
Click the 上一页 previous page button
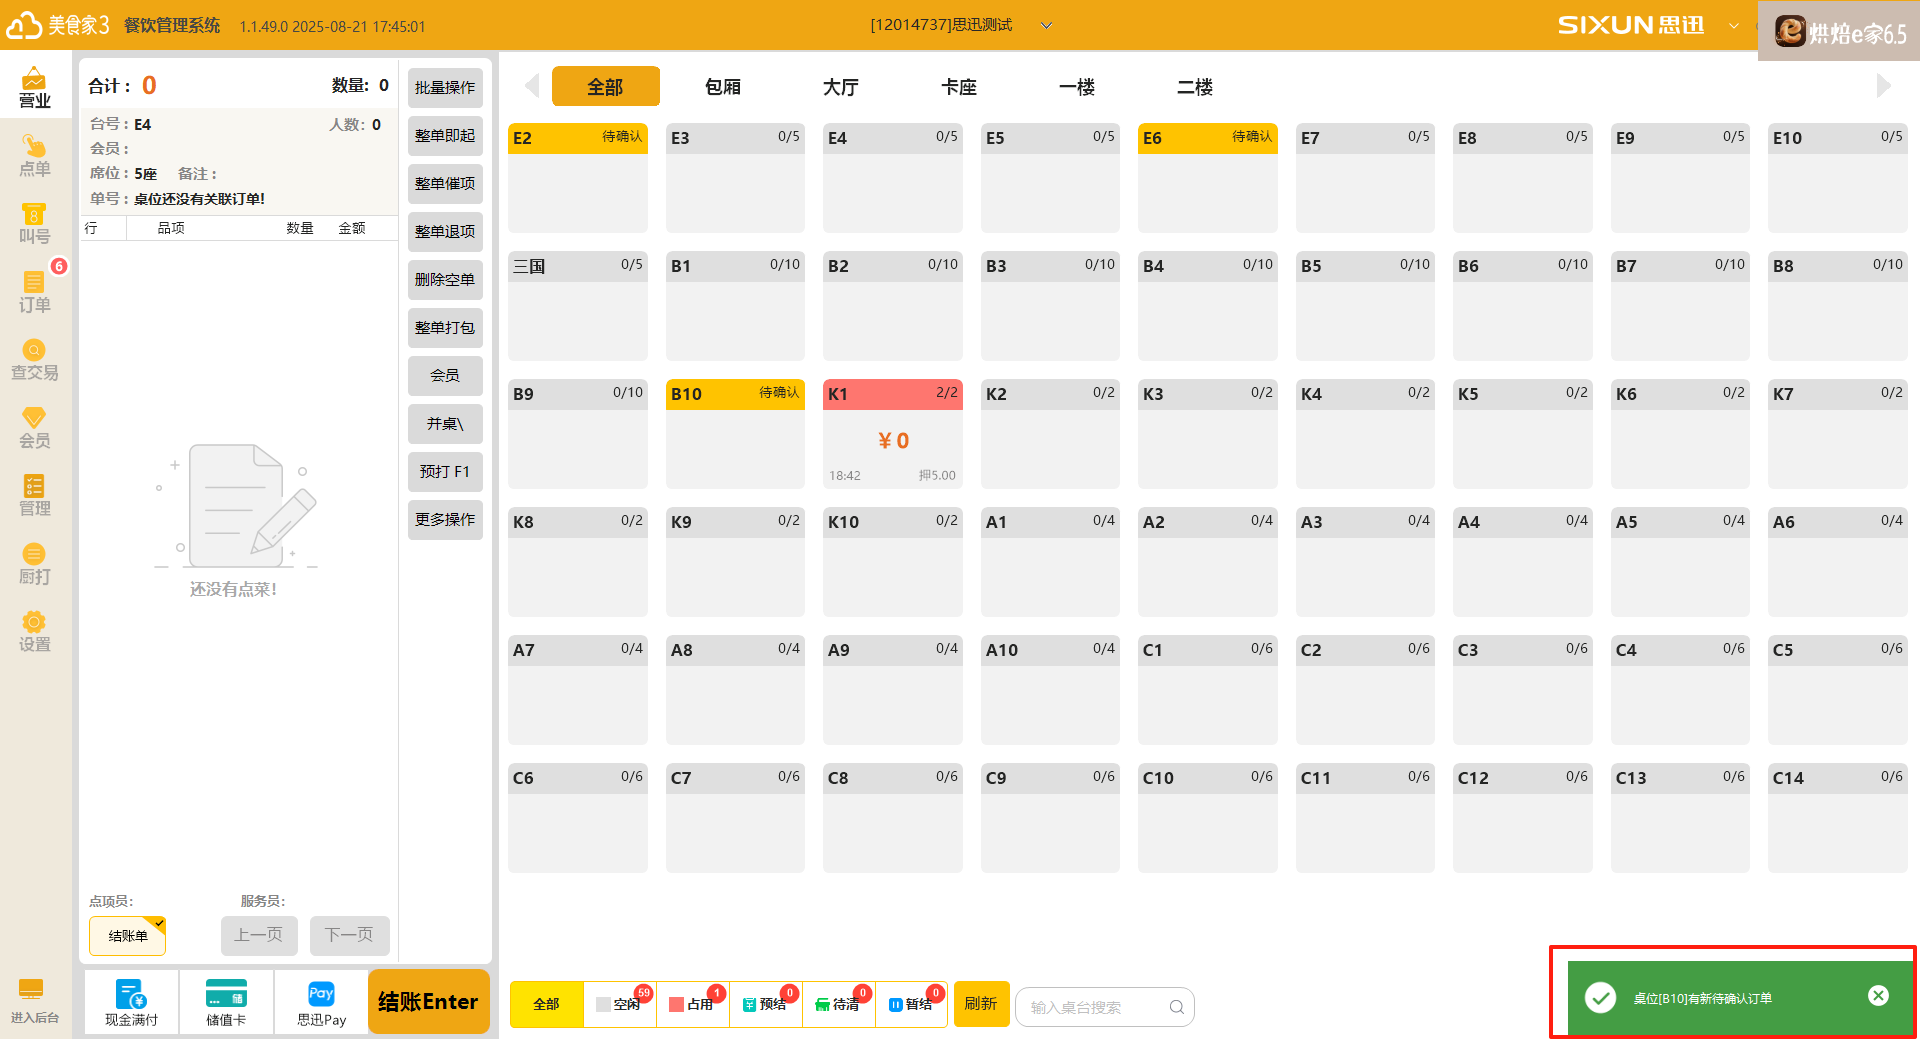259,936
